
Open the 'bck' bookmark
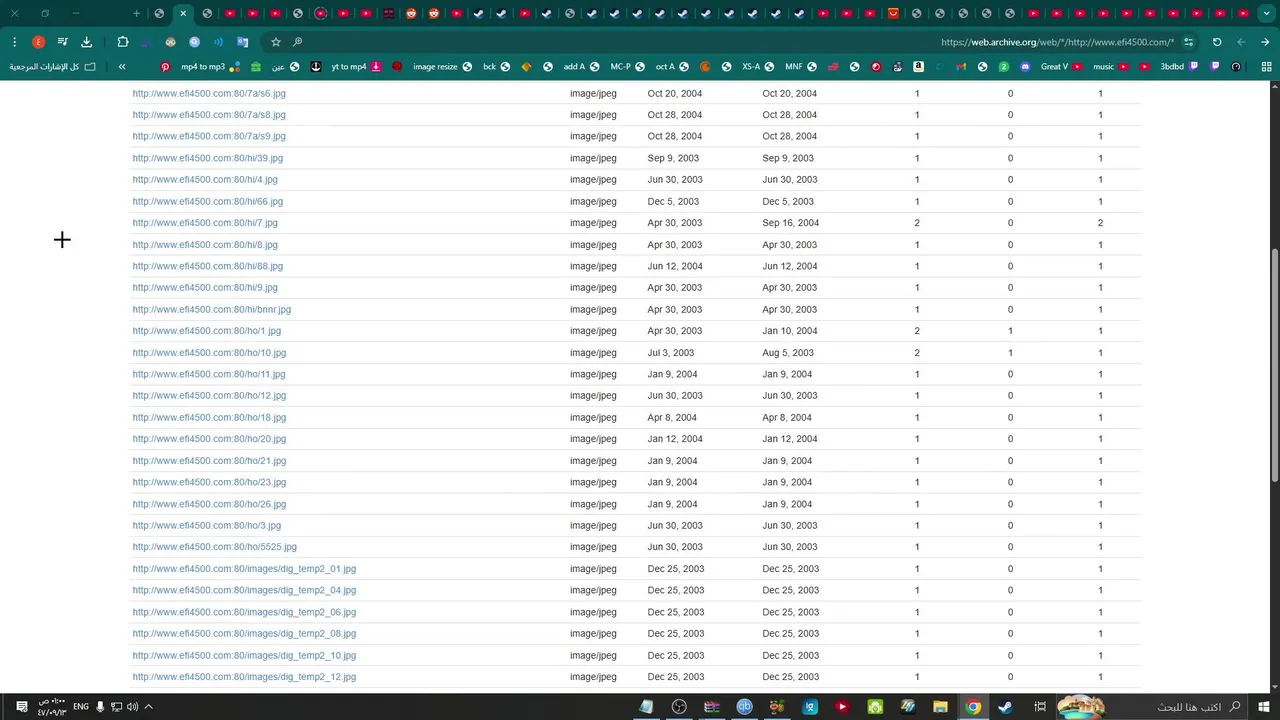[497, 67]
